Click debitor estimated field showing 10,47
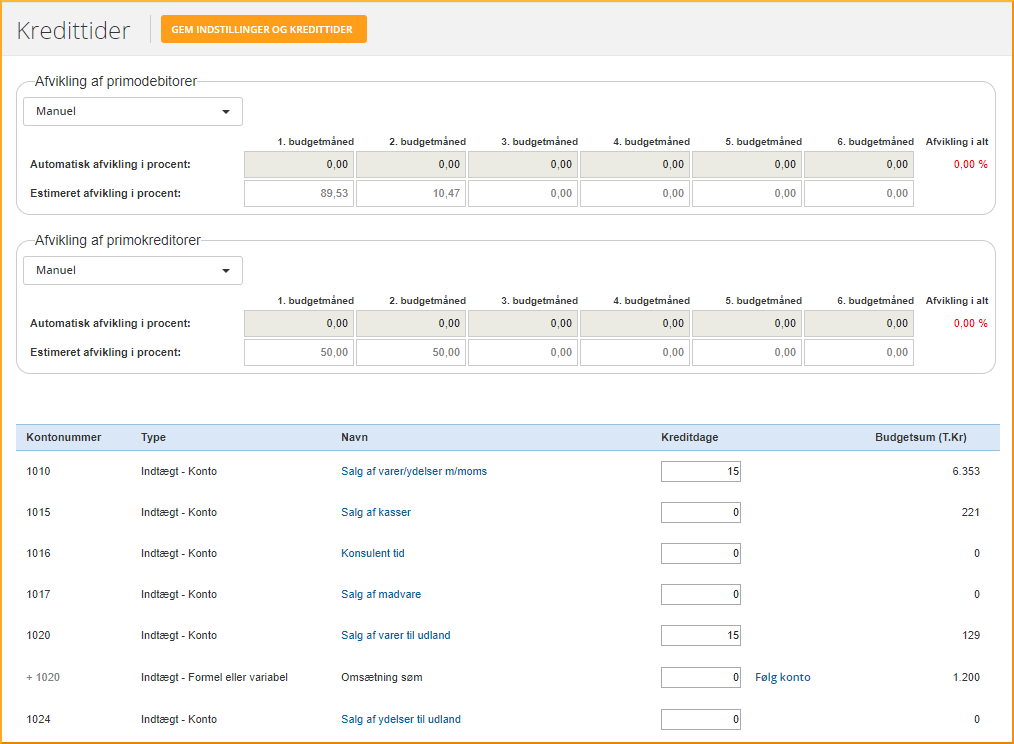 tap(411, 193)
